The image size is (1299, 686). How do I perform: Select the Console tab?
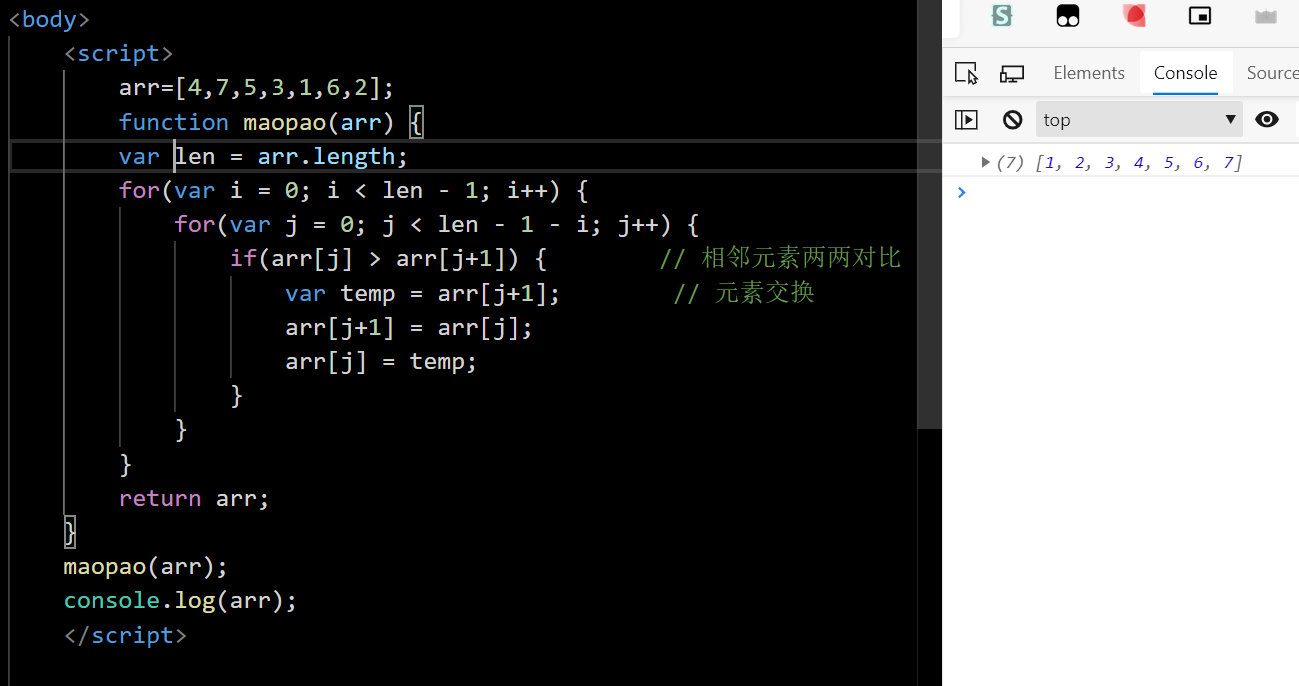coord(1185,73)
